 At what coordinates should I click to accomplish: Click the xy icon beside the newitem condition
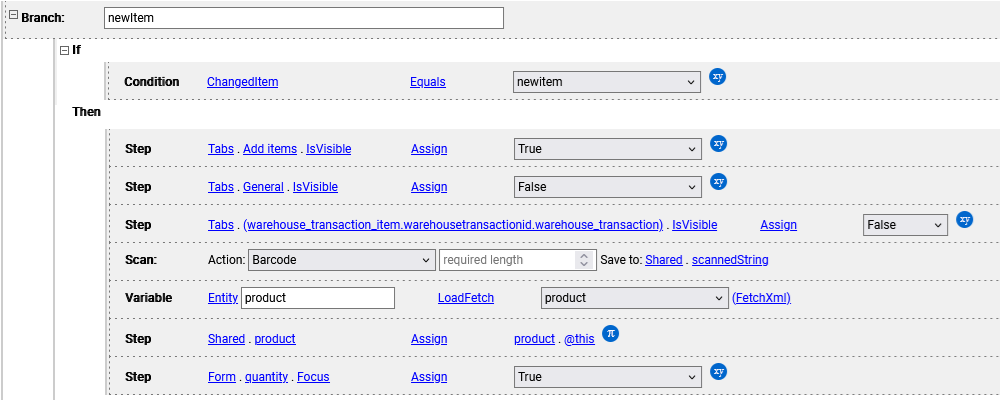point(717,77)
